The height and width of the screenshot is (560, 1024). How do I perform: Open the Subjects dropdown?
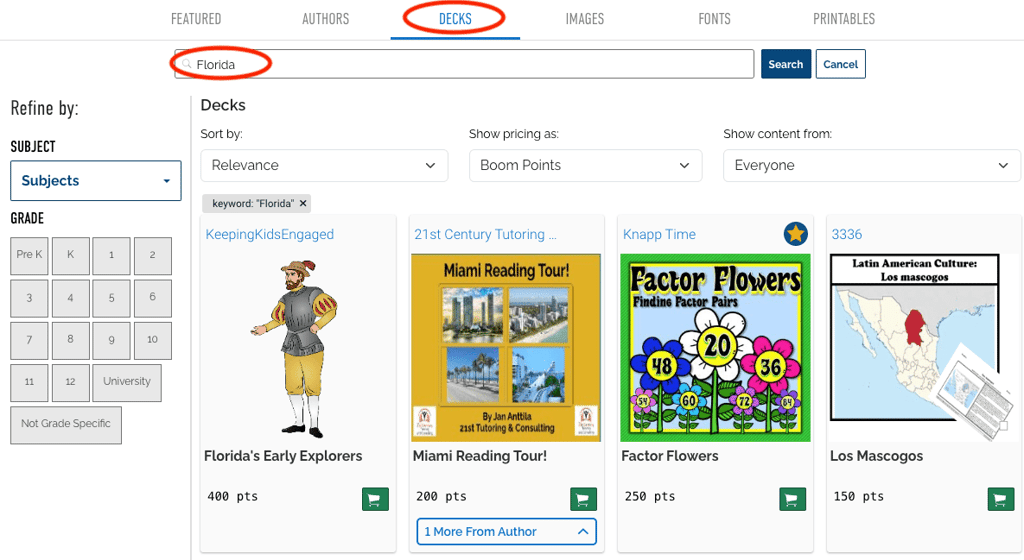click(x=96, y=181)
